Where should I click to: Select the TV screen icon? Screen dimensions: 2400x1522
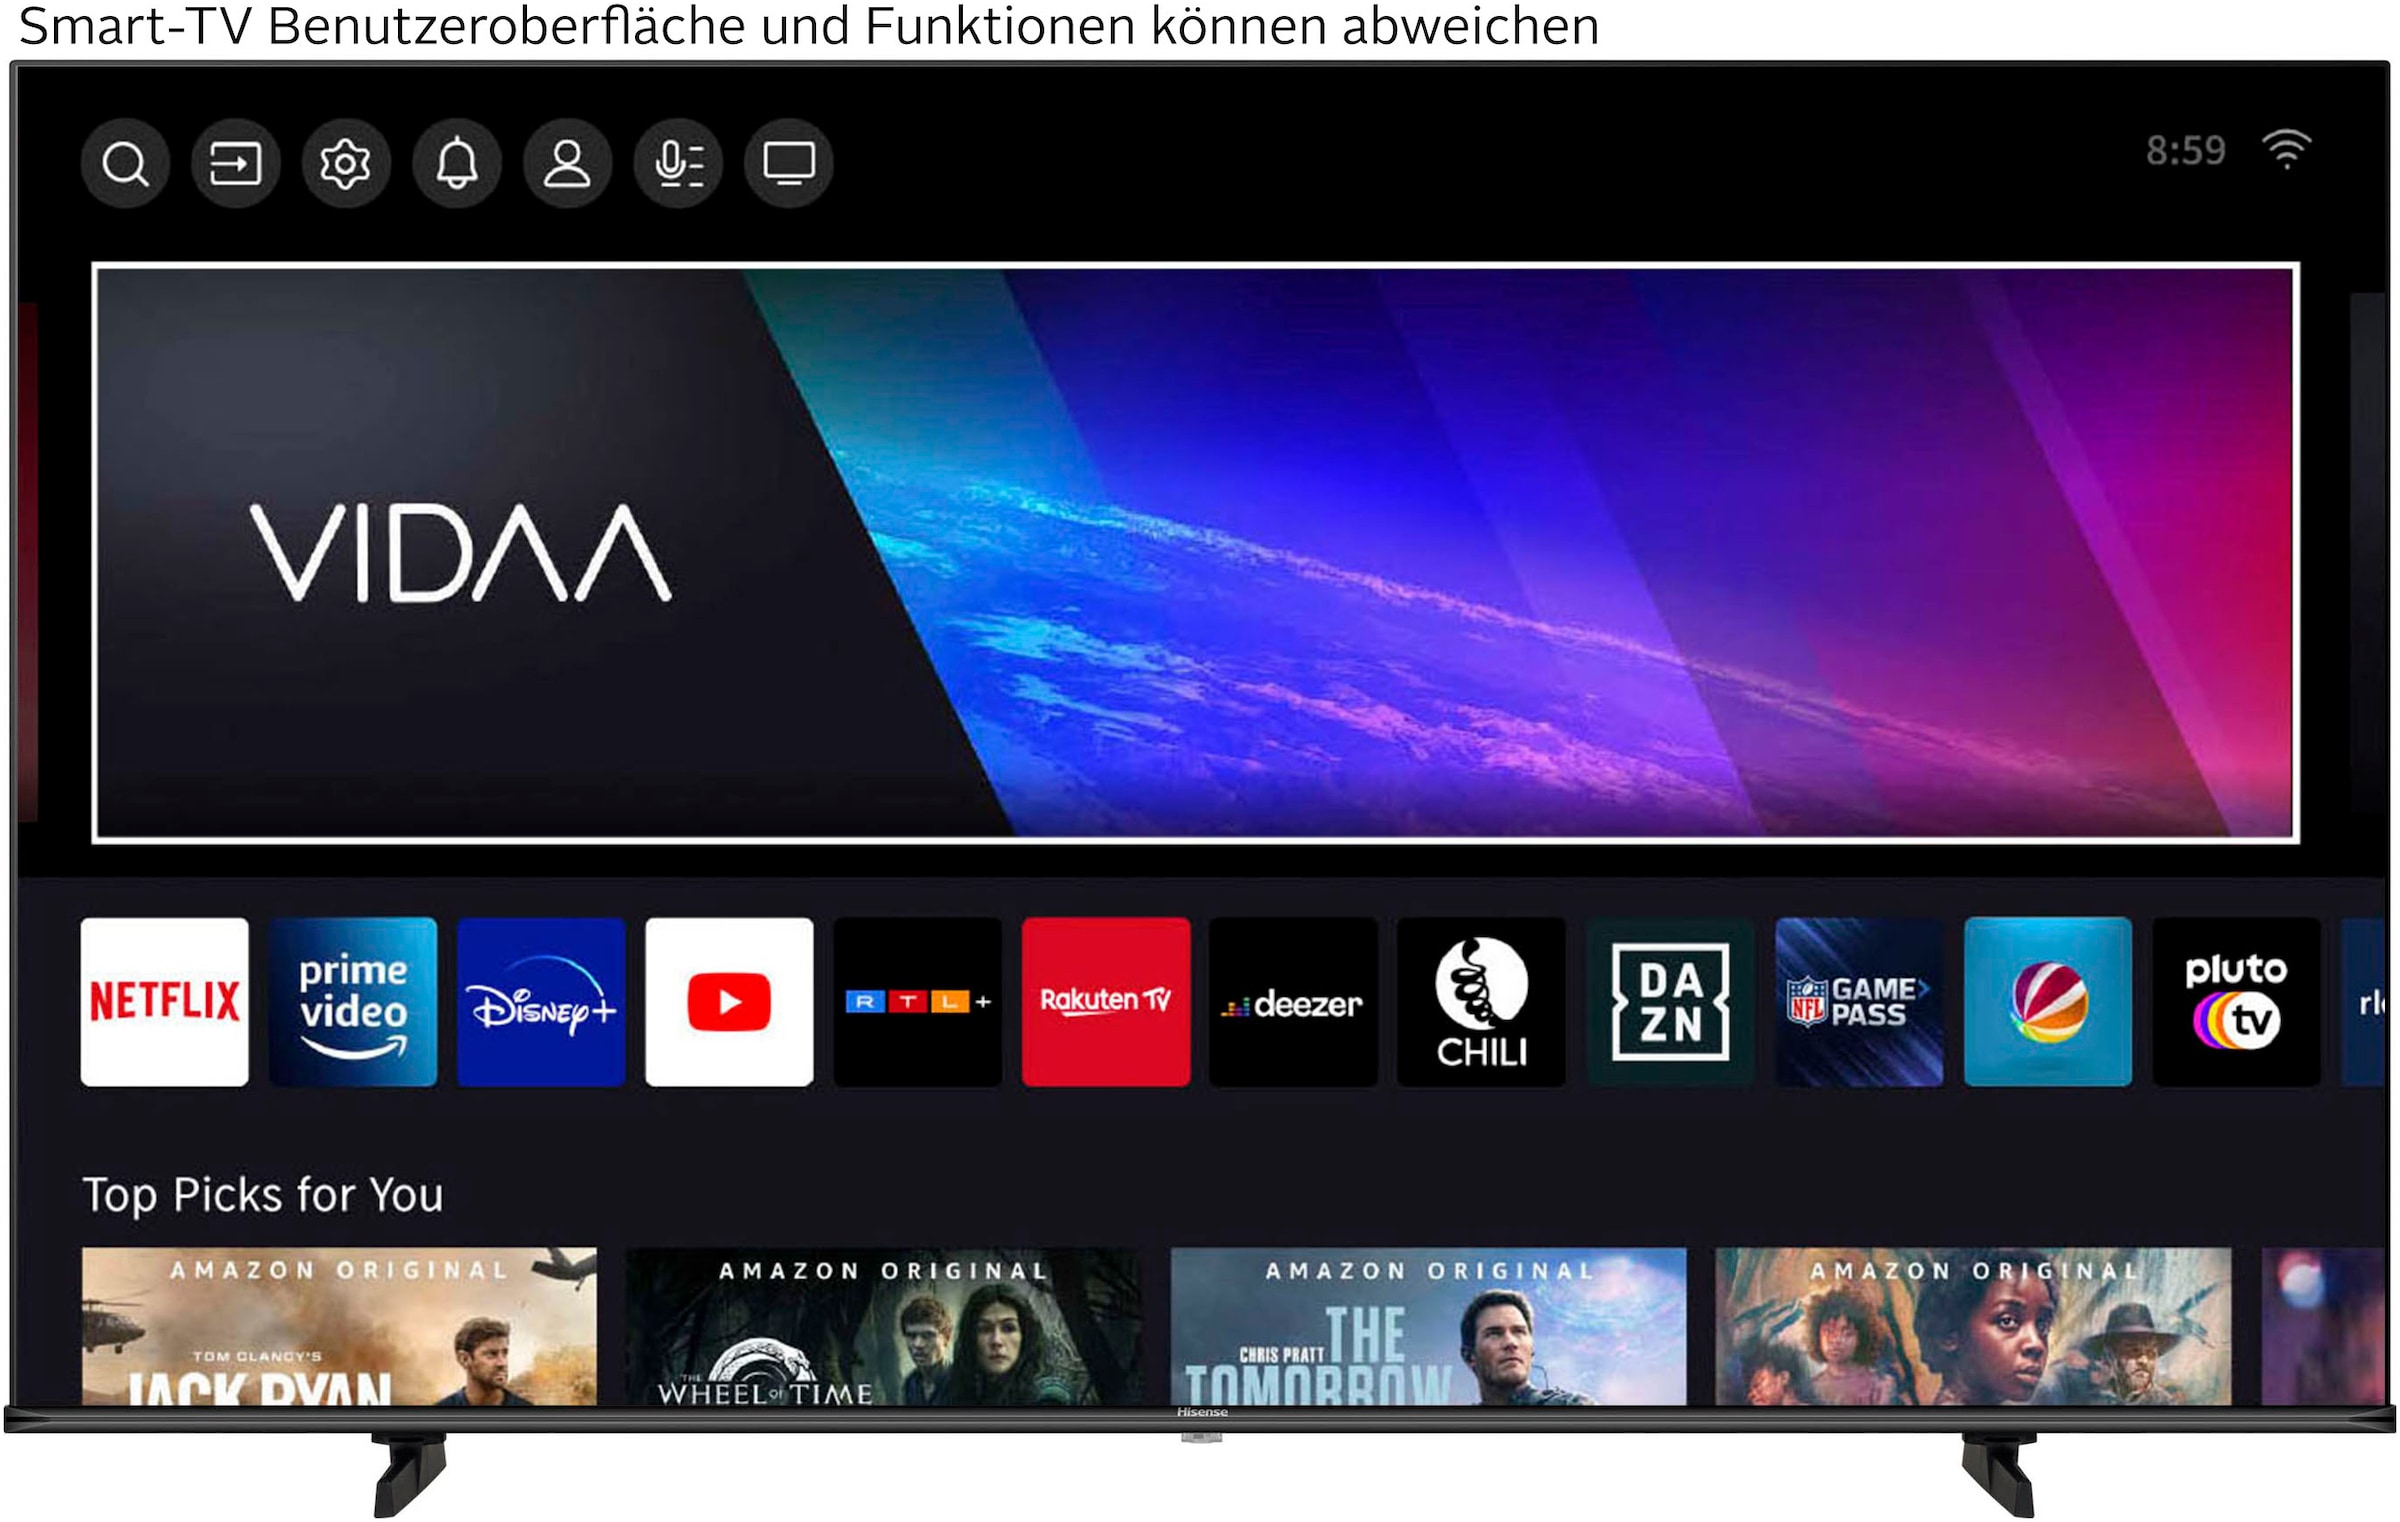(x=789, y=163)
